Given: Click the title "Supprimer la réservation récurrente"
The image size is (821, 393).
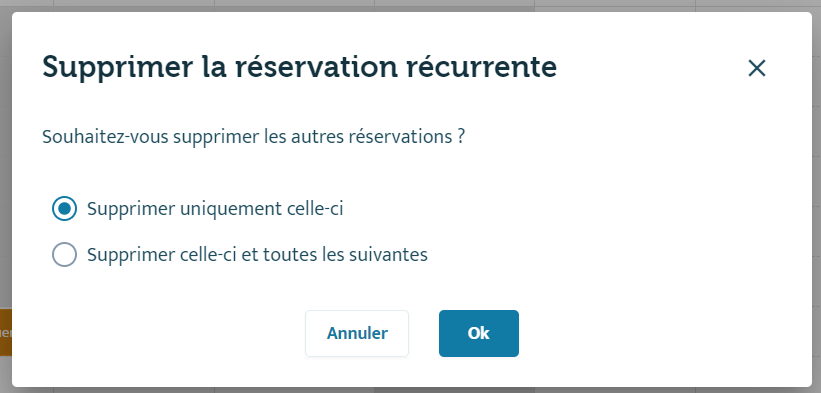Looking at the screenshot, I should pos(299,68).
